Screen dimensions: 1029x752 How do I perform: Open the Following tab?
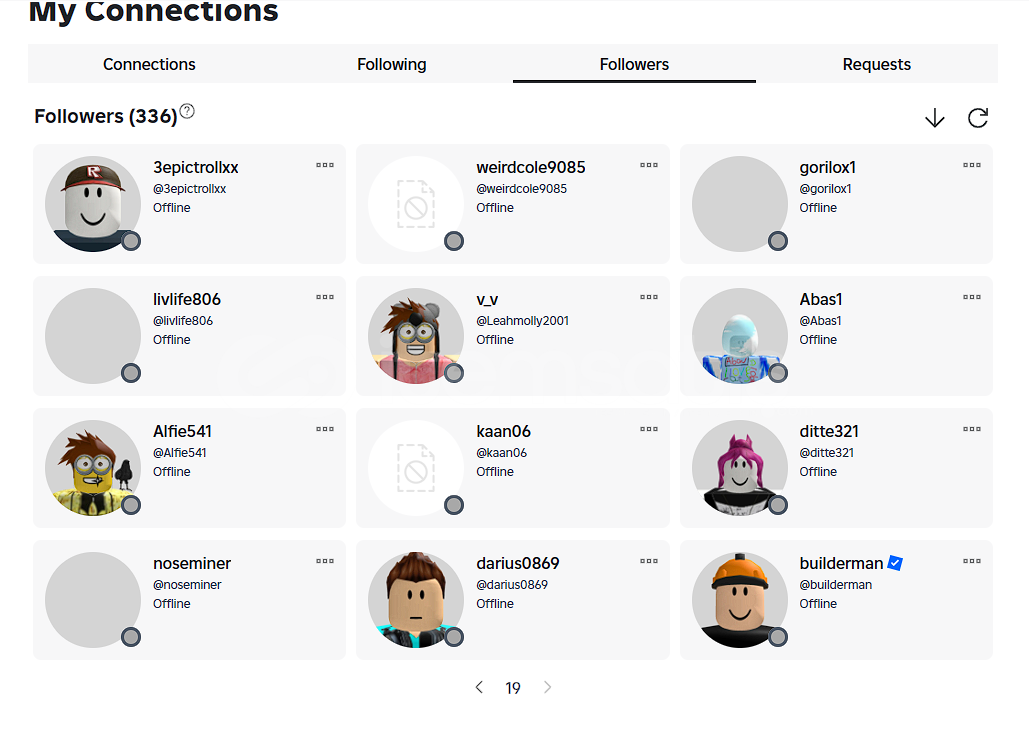(x=392, y=64)
